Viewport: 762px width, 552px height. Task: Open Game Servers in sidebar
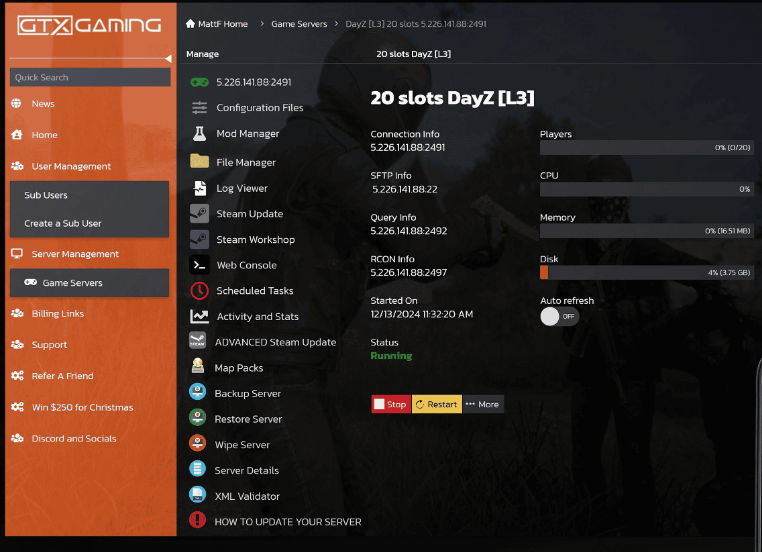[89, 283]
